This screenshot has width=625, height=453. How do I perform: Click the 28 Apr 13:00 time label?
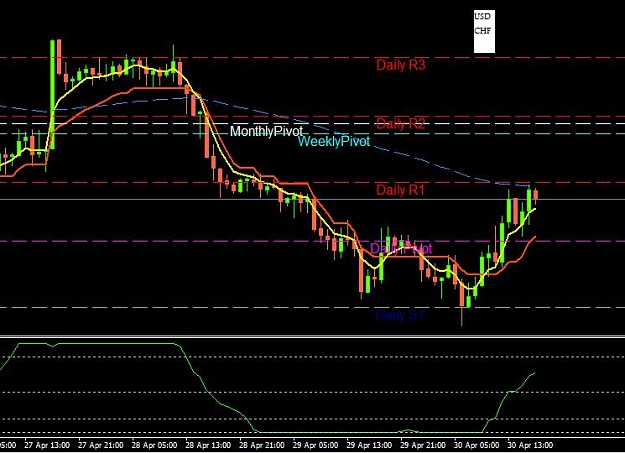208,445
